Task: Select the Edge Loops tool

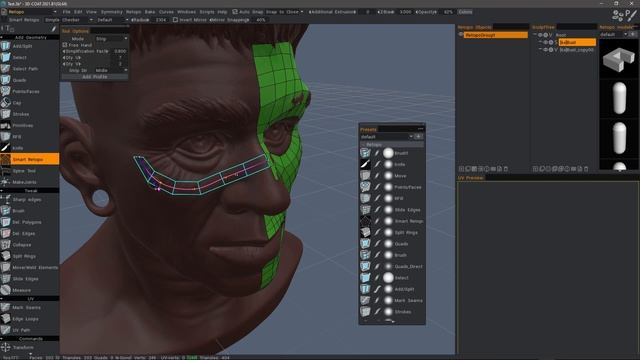Action: [29, 319]
